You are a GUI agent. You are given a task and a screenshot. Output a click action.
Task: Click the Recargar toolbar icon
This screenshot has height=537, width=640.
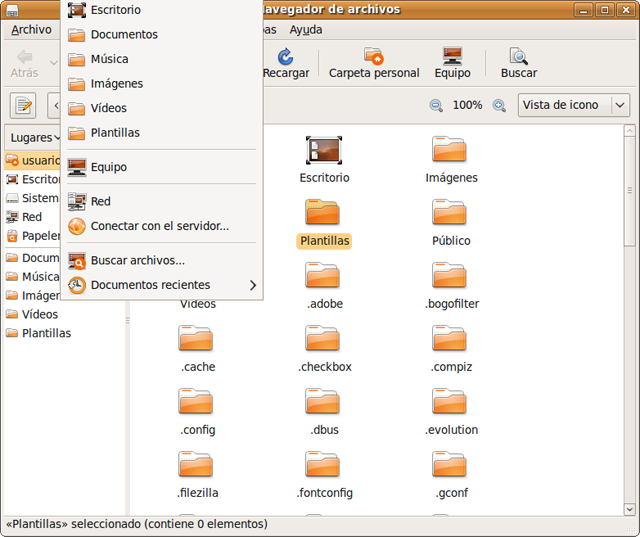tap(285, 57)
